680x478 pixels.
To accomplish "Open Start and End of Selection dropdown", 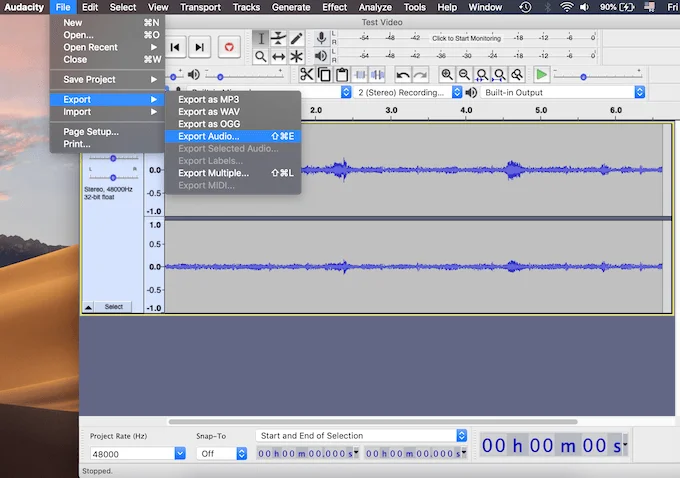I will coord(361,435).
